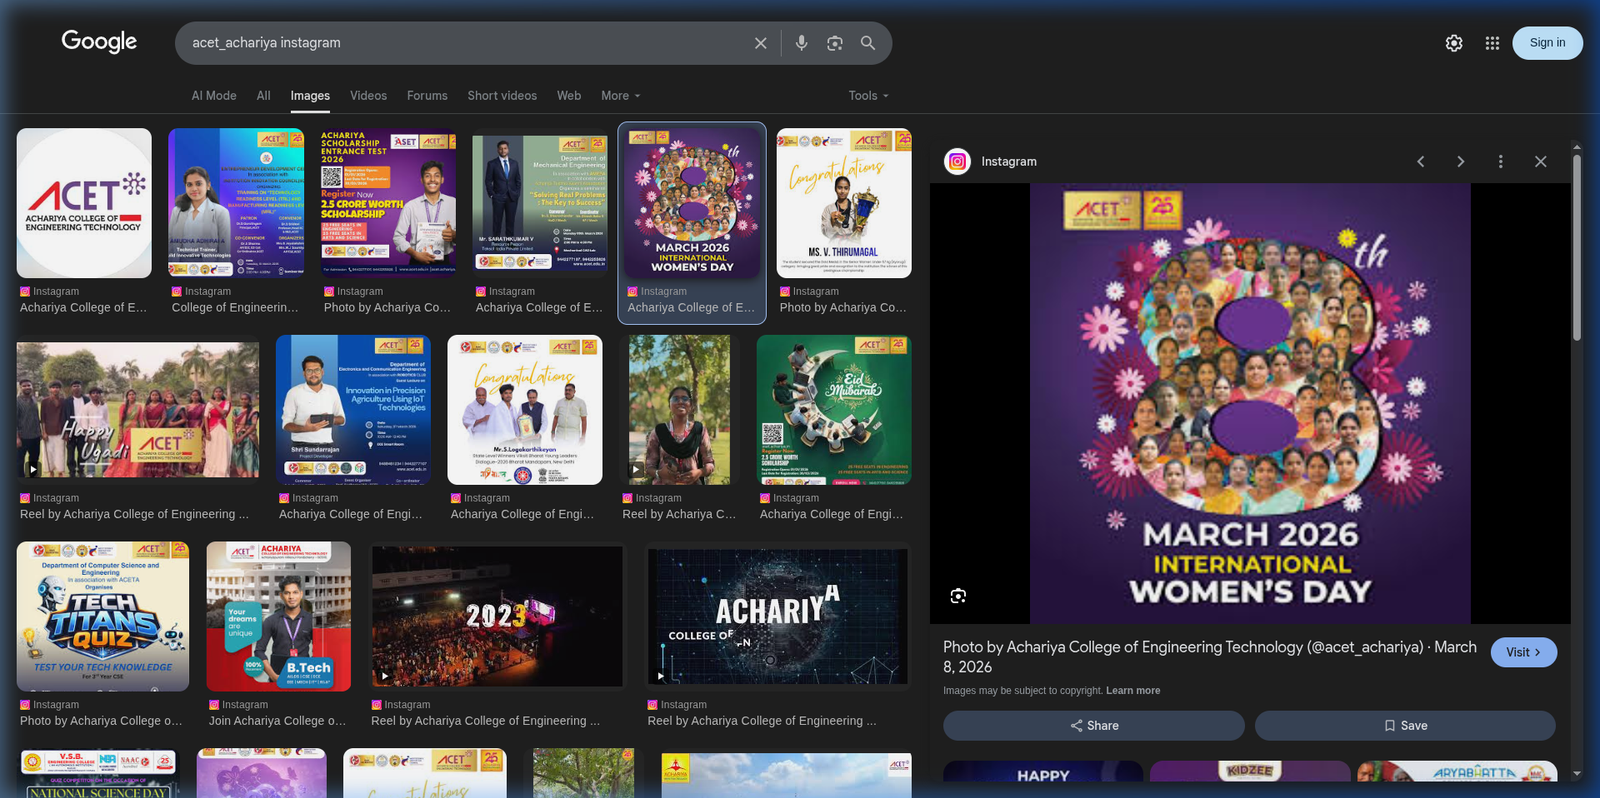1600x798 pixels.
Task: Open the copyright Learn more link
Action: [1133, 691]
